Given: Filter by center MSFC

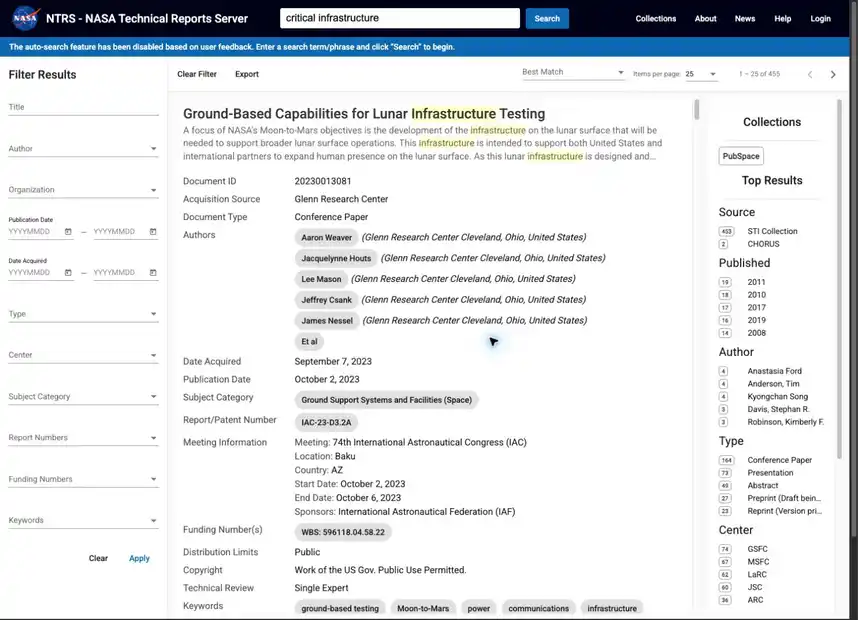Looking at the screenshot, I should [758, 562].
